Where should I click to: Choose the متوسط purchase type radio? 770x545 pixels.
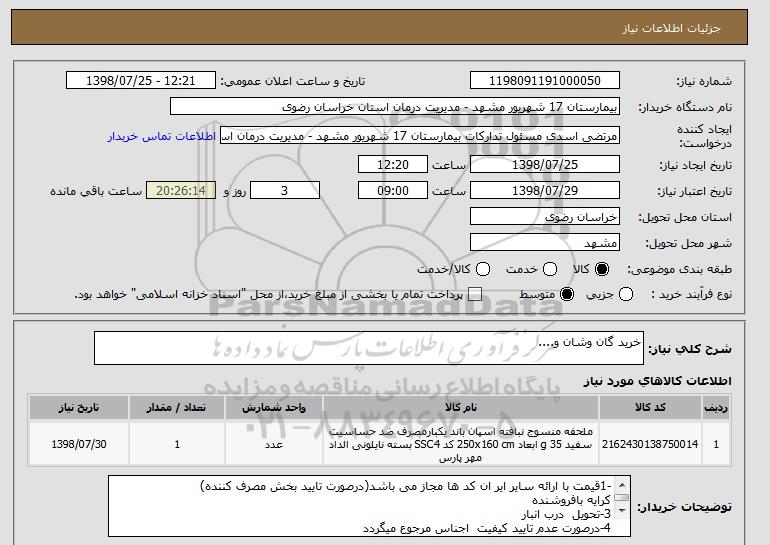pos(567,294)
